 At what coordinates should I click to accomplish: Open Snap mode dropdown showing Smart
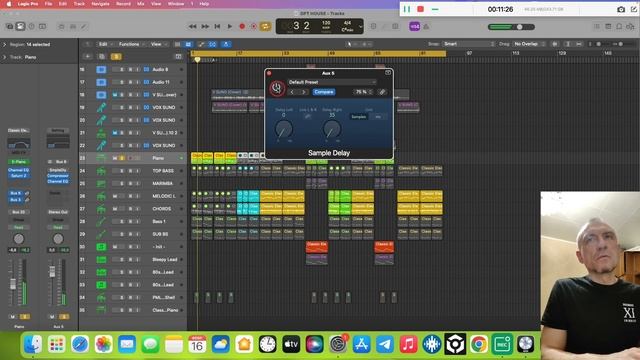[x=469, y=44]
